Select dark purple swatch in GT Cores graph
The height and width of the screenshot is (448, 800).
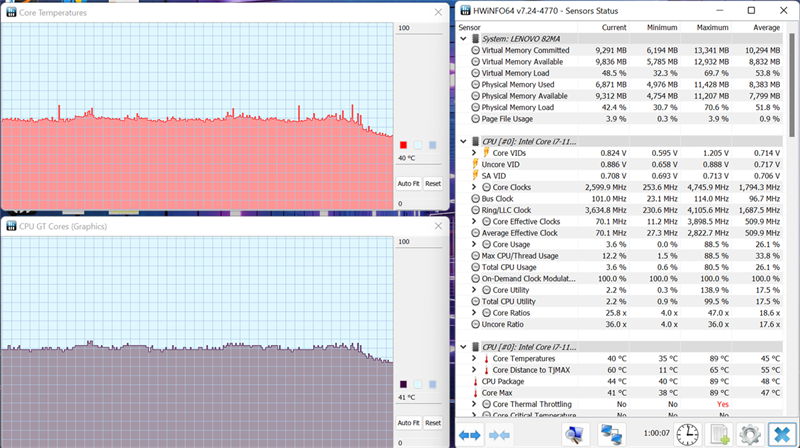coord(404,385)
